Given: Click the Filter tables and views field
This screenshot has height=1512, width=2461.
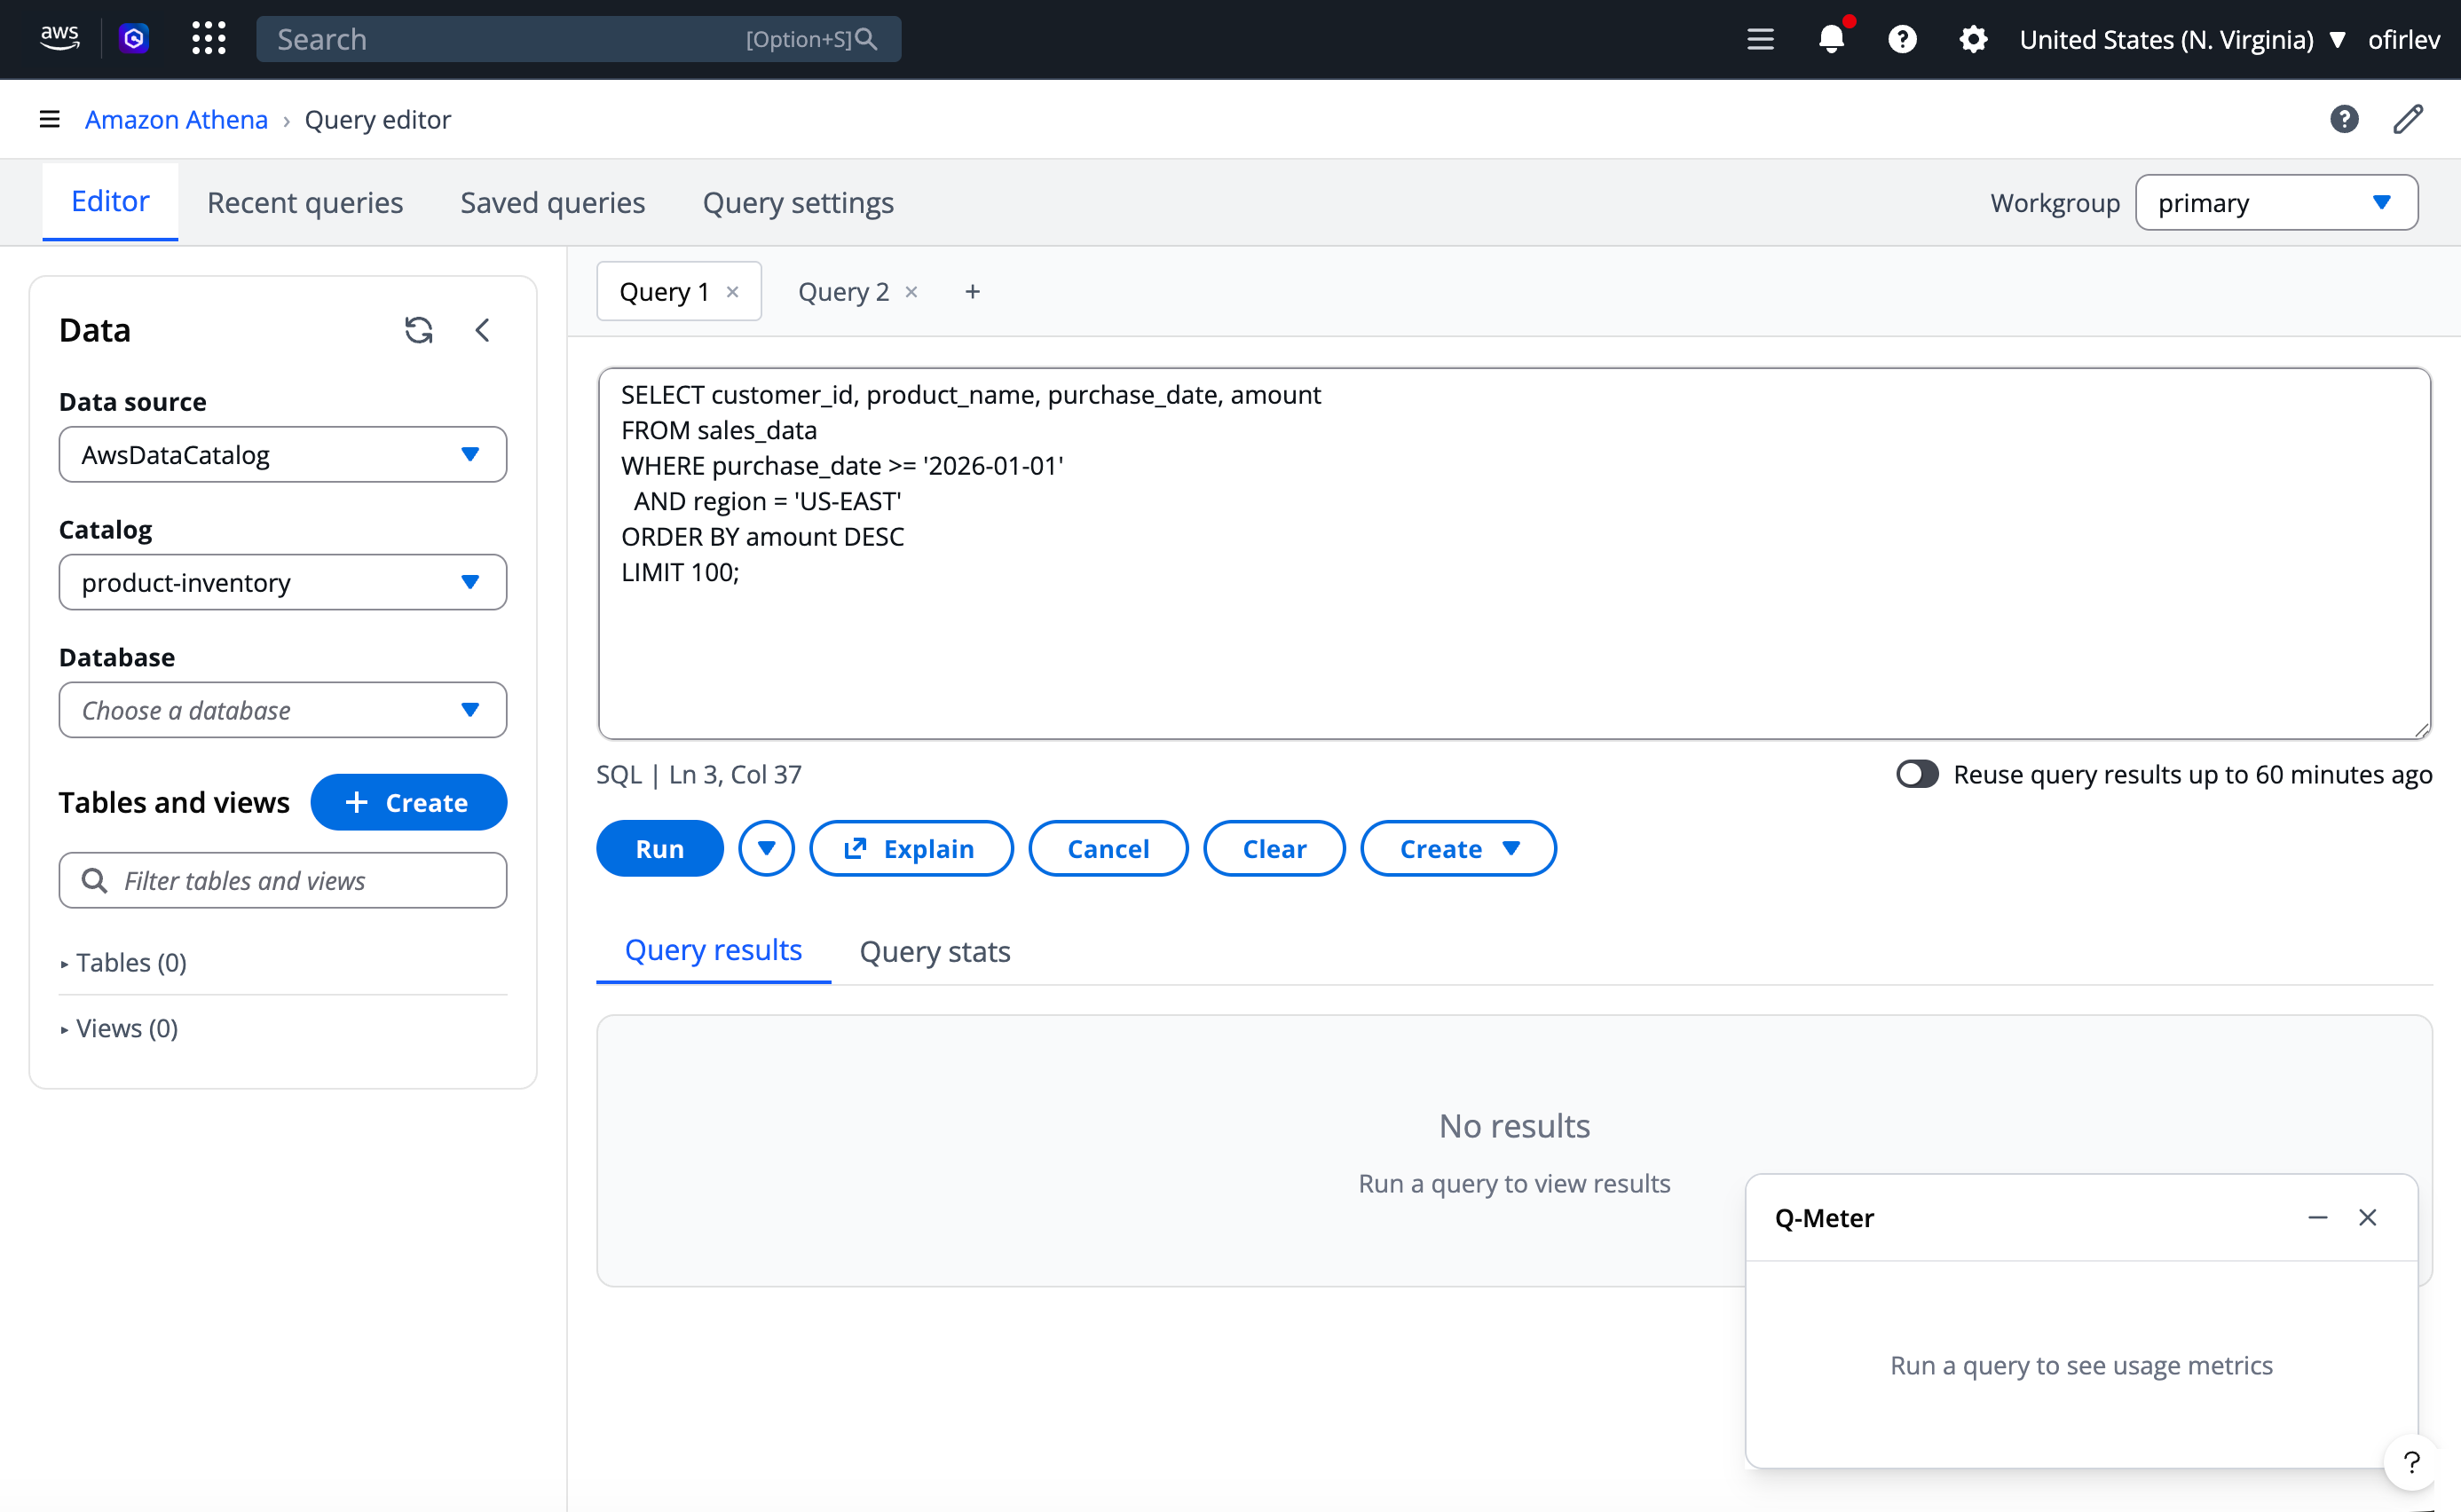Looking at the screenshot, I should [x=300, y=880].
